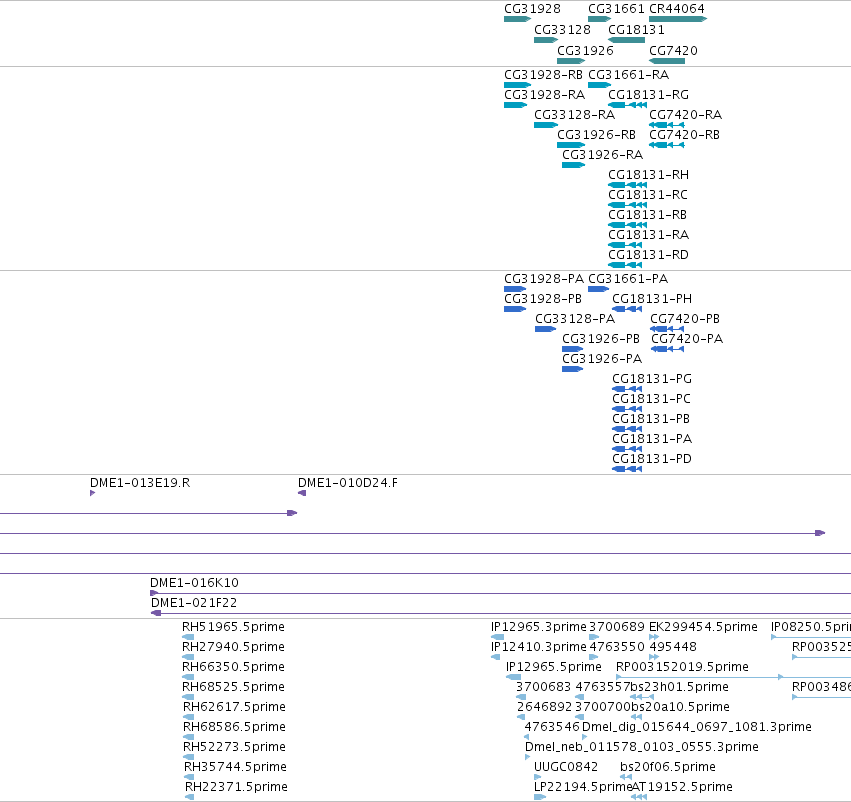Click protein CG18131-PA
Image resolution: width=851 pixels, height=802 pixels.
click(x=627, y=449)
